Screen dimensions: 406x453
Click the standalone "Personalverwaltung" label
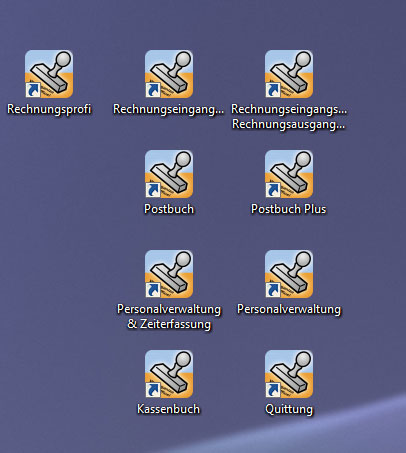pyautogui.click(x=289, y=309)
